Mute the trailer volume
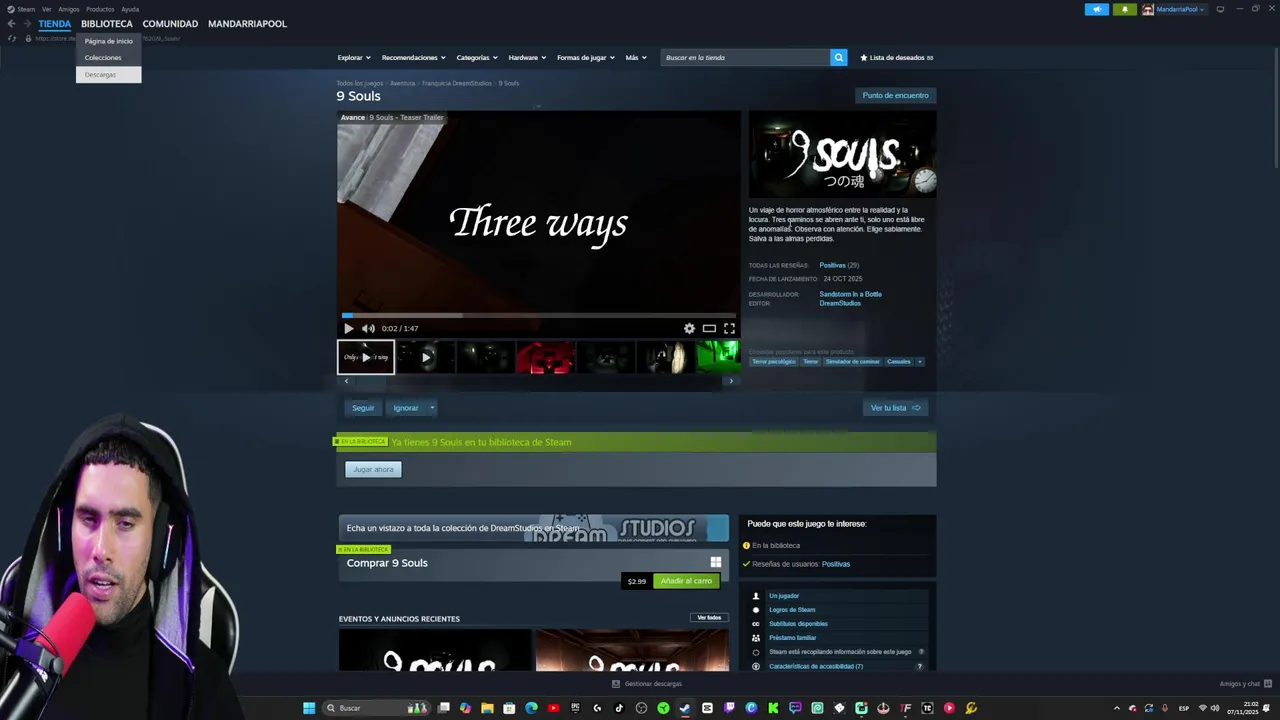This screenshot has width=1280, height=720. click(x=368, y=328)
